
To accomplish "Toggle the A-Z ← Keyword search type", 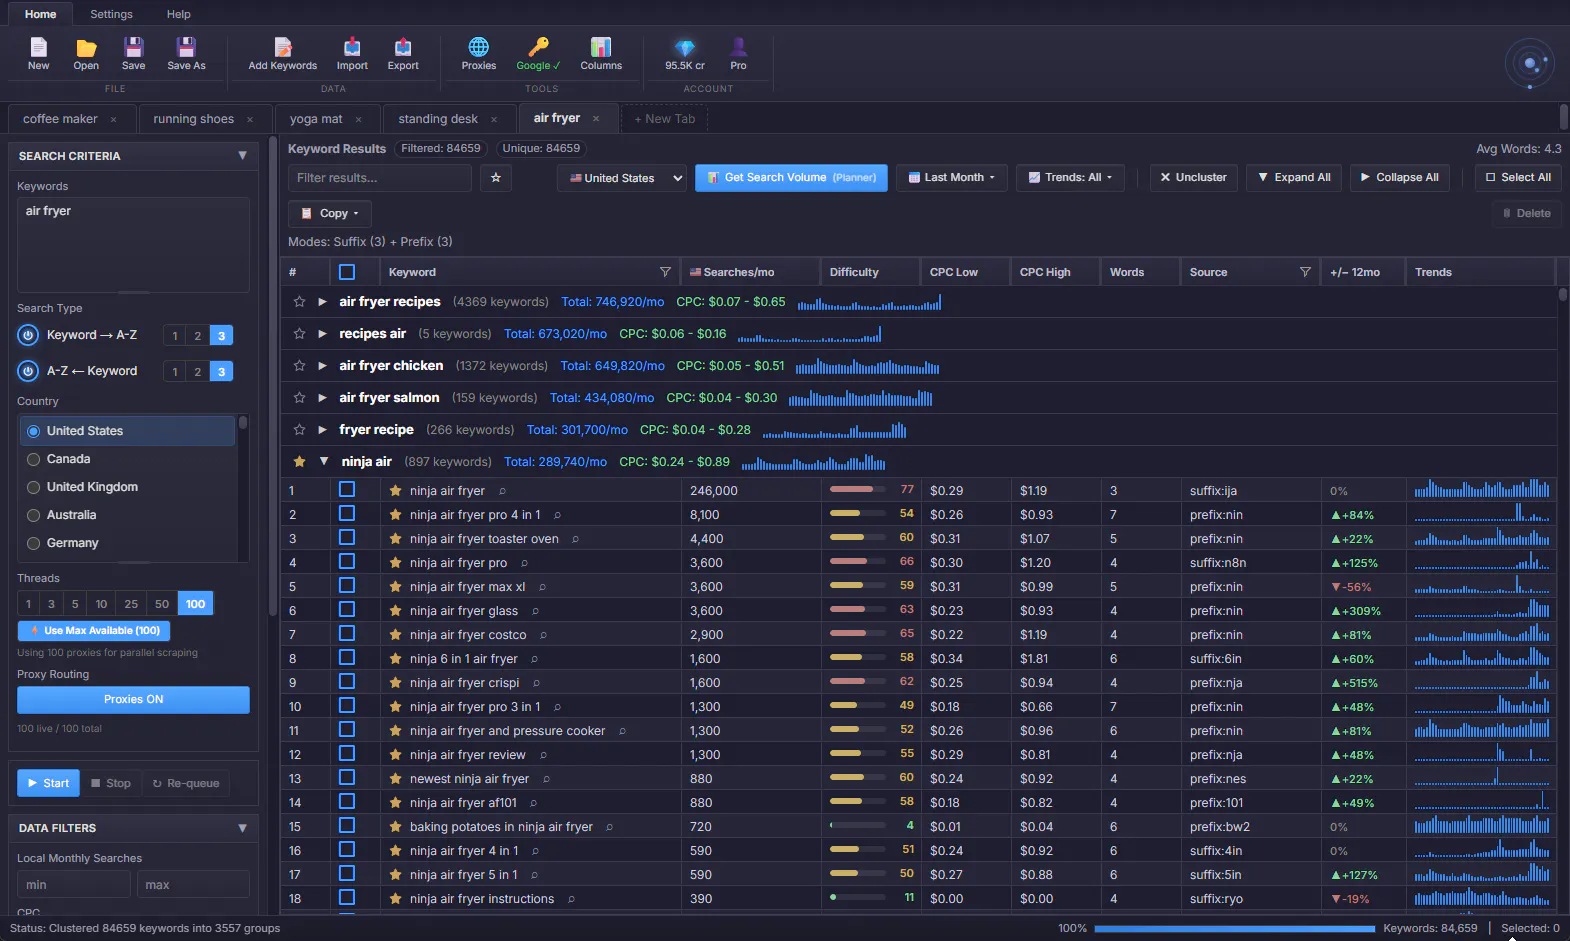I will click(28, 371).
